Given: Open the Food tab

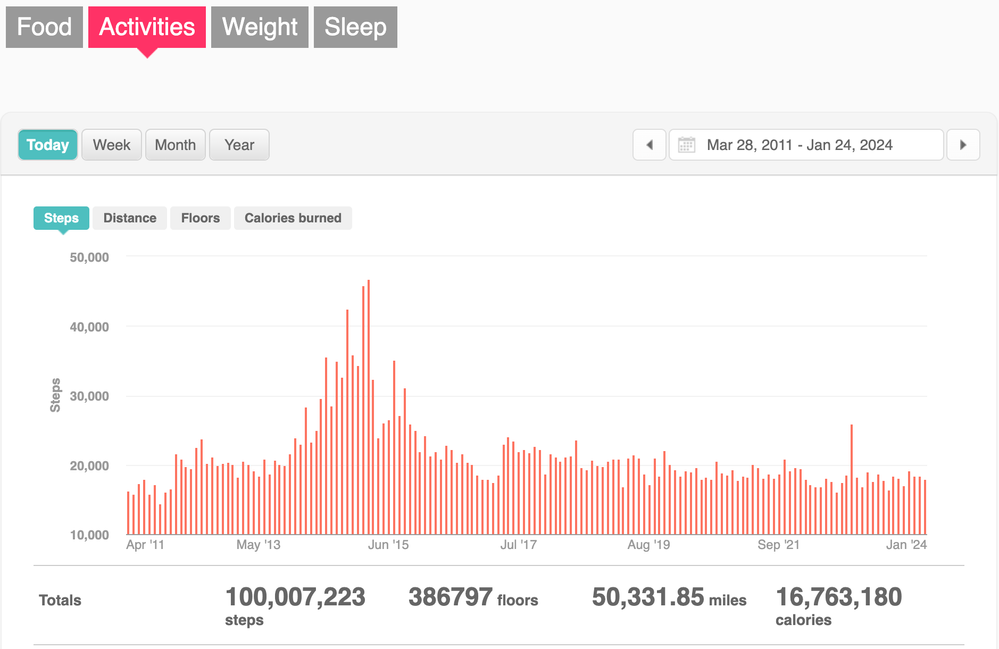Looking at the screenshot, I should click(45, 27).
